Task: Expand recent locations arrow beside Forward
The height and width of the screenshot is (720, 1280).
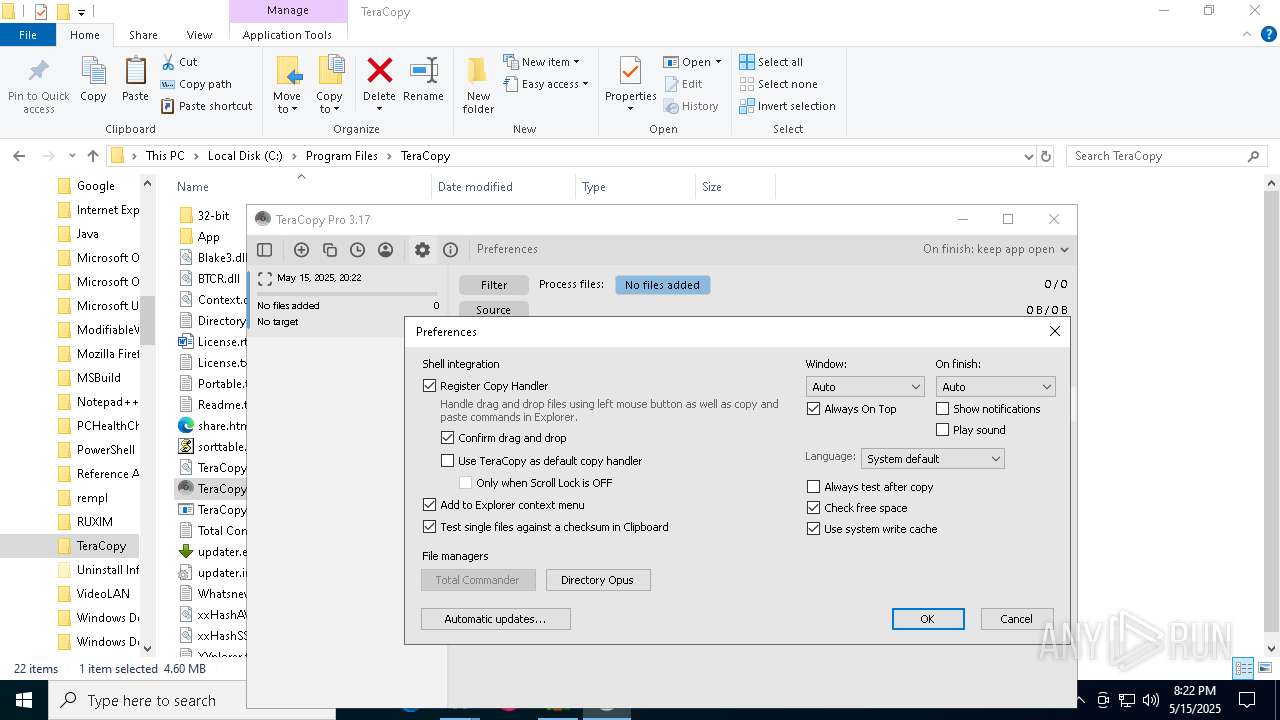Action: pos(70,156)
